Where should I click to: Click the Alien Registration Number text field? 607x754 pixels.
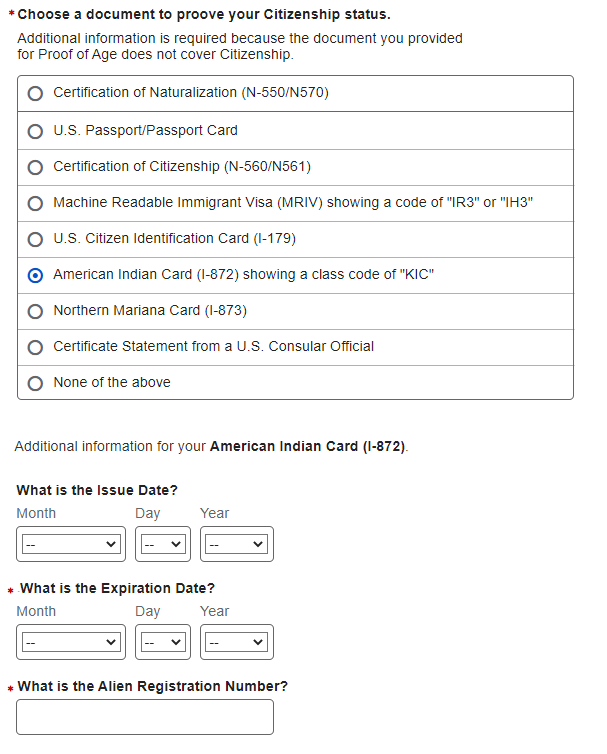pos(145,717)
